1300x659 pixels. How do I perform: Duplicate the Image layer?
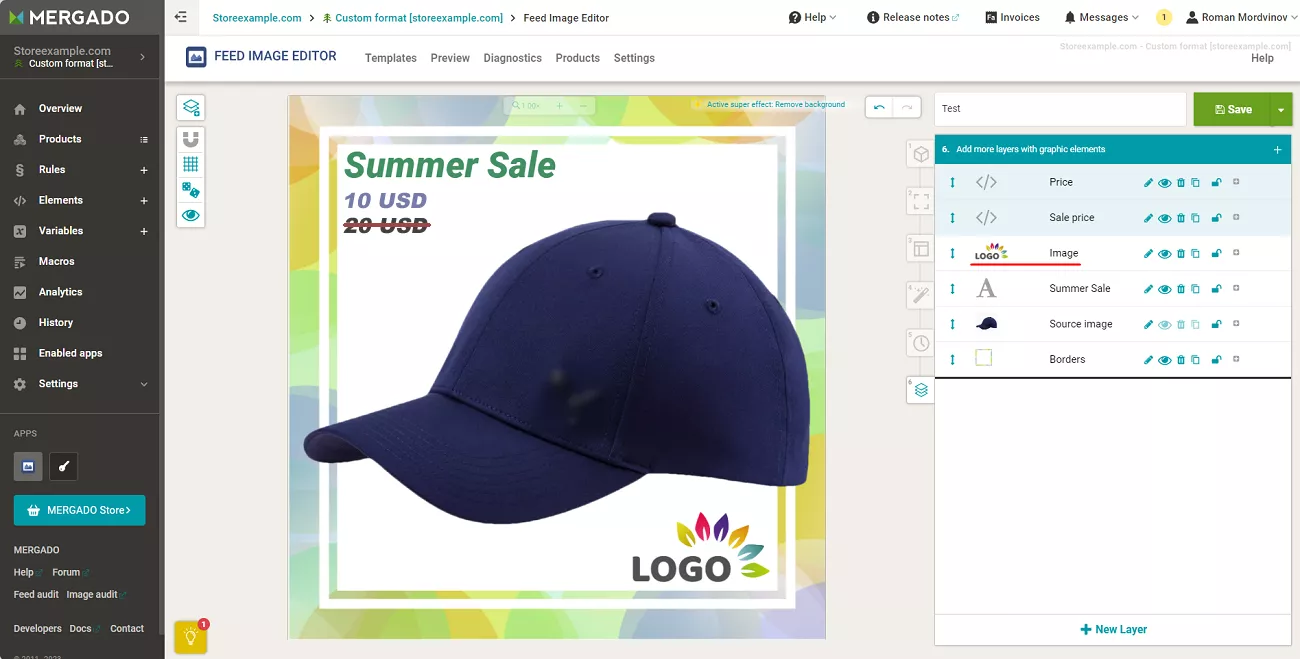point(1195,254)
